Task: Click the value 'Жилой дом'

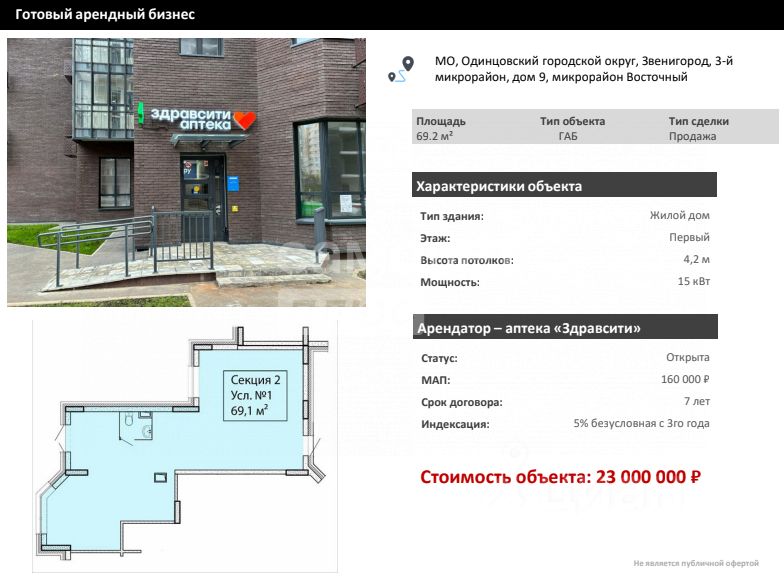Action: pos(680,216)
